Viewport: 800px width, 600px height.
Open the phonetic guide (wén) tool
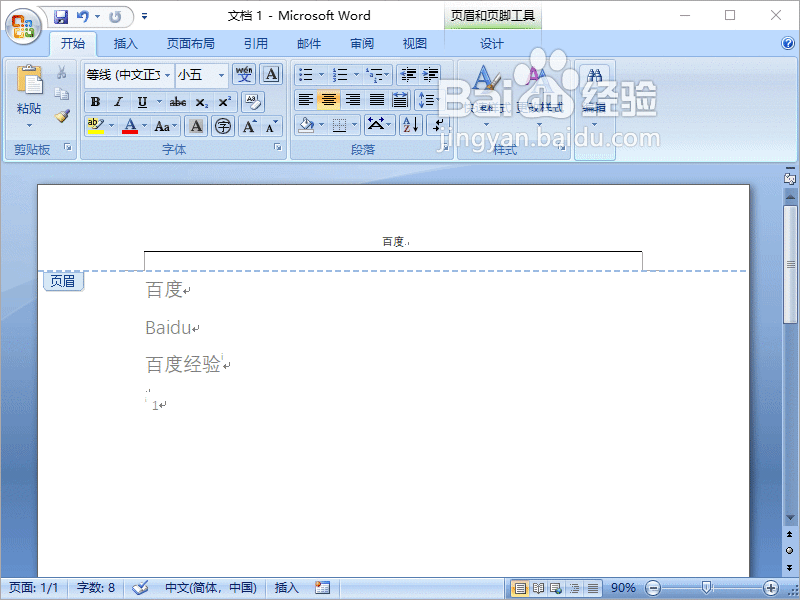coord(244,74)
